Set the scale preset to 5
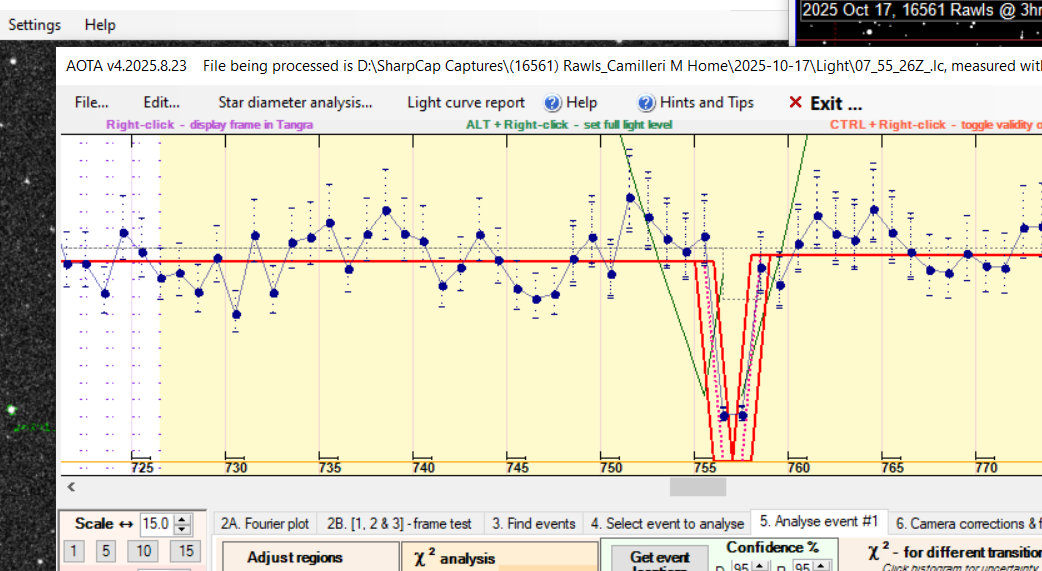The height and width of the screenshot is (571, 1042). (x=105, y=551)
